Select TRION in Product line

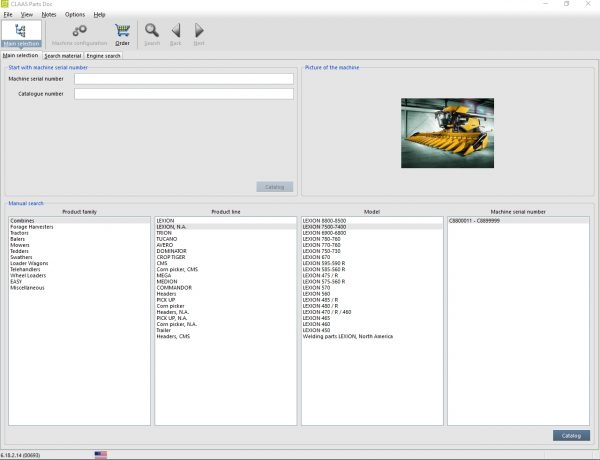226,233
